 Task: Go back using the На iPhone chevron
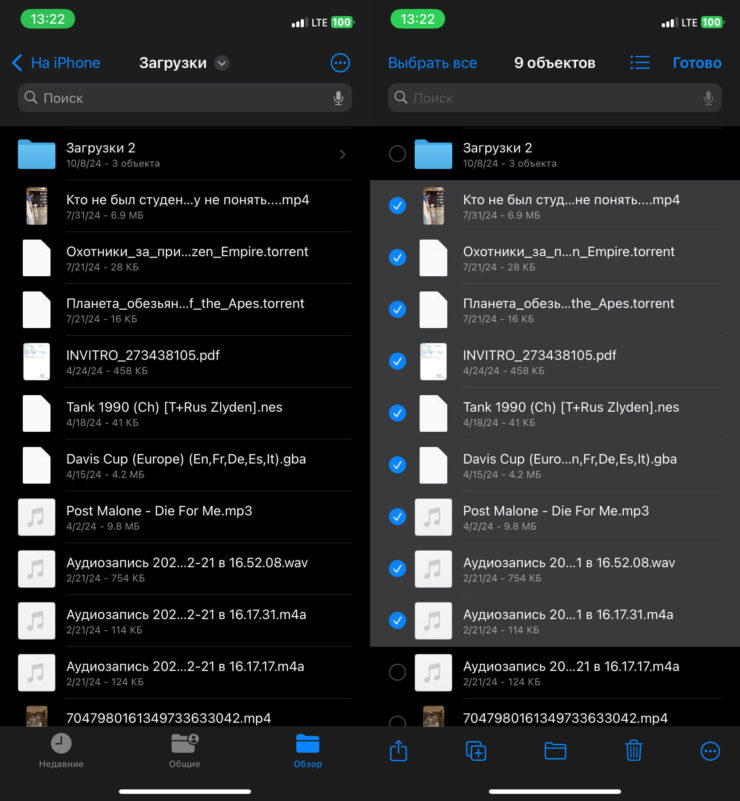click(x=17, y=63)
